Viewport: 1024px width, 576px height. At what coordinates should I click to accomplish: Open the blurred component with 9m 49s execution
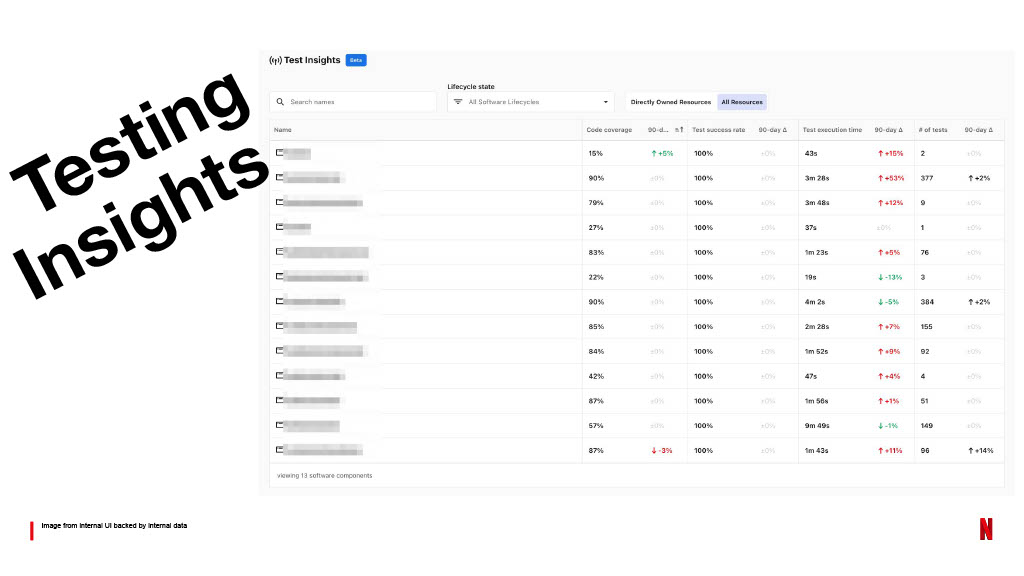[311, 426]
